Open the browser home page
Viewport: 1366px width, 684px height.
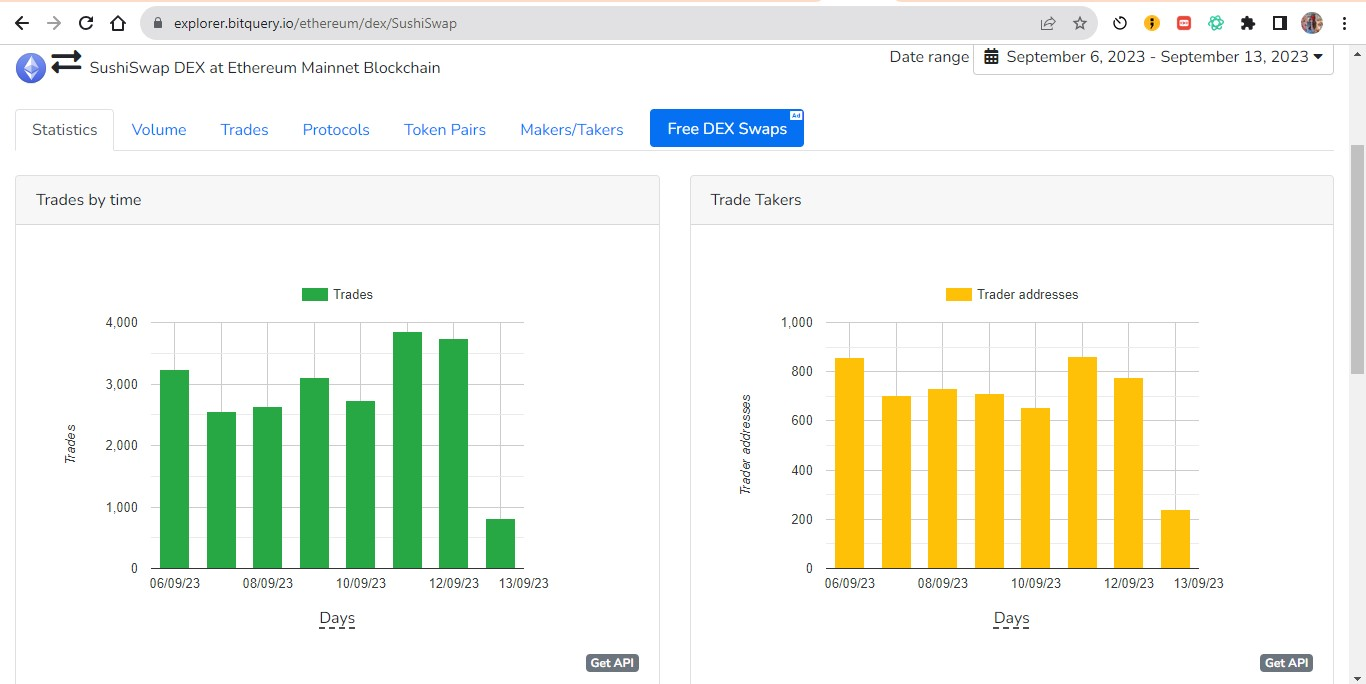(118, 23)
